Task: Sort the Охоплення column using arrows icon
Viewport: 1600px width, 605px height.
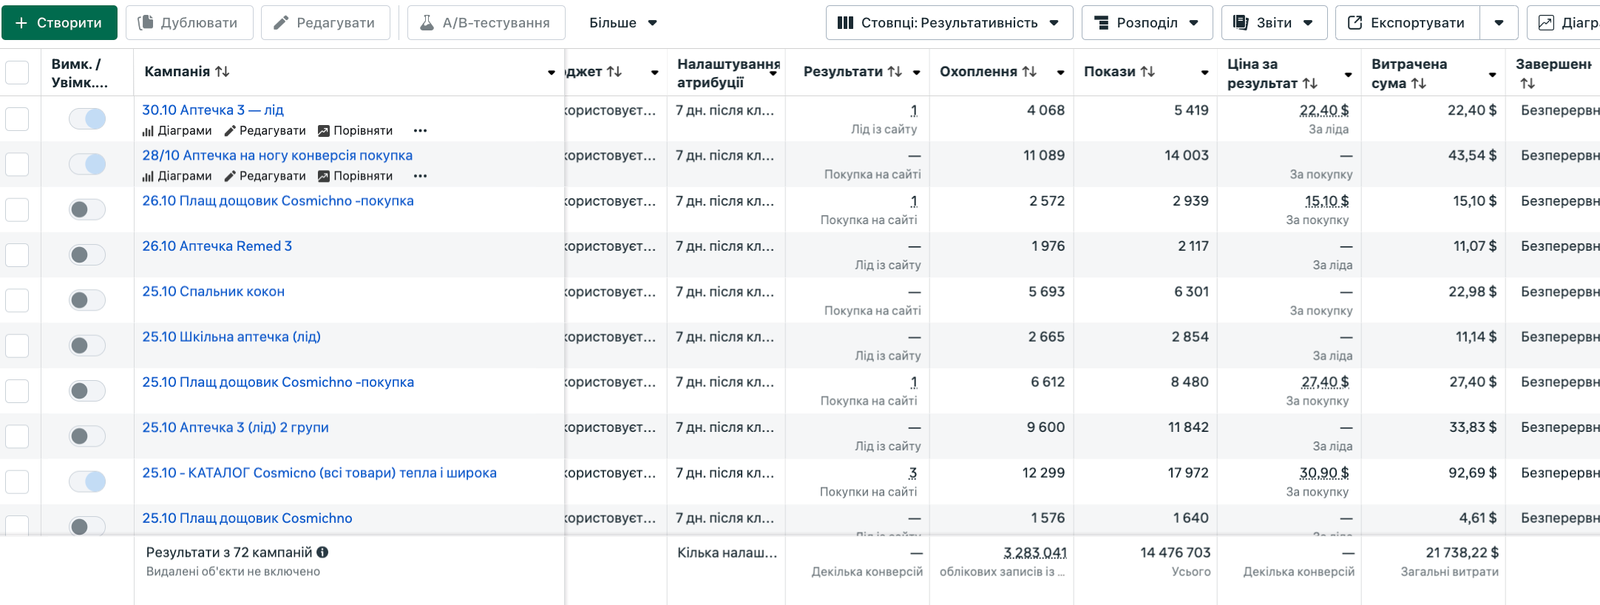Action: [x=1029, y=72]
